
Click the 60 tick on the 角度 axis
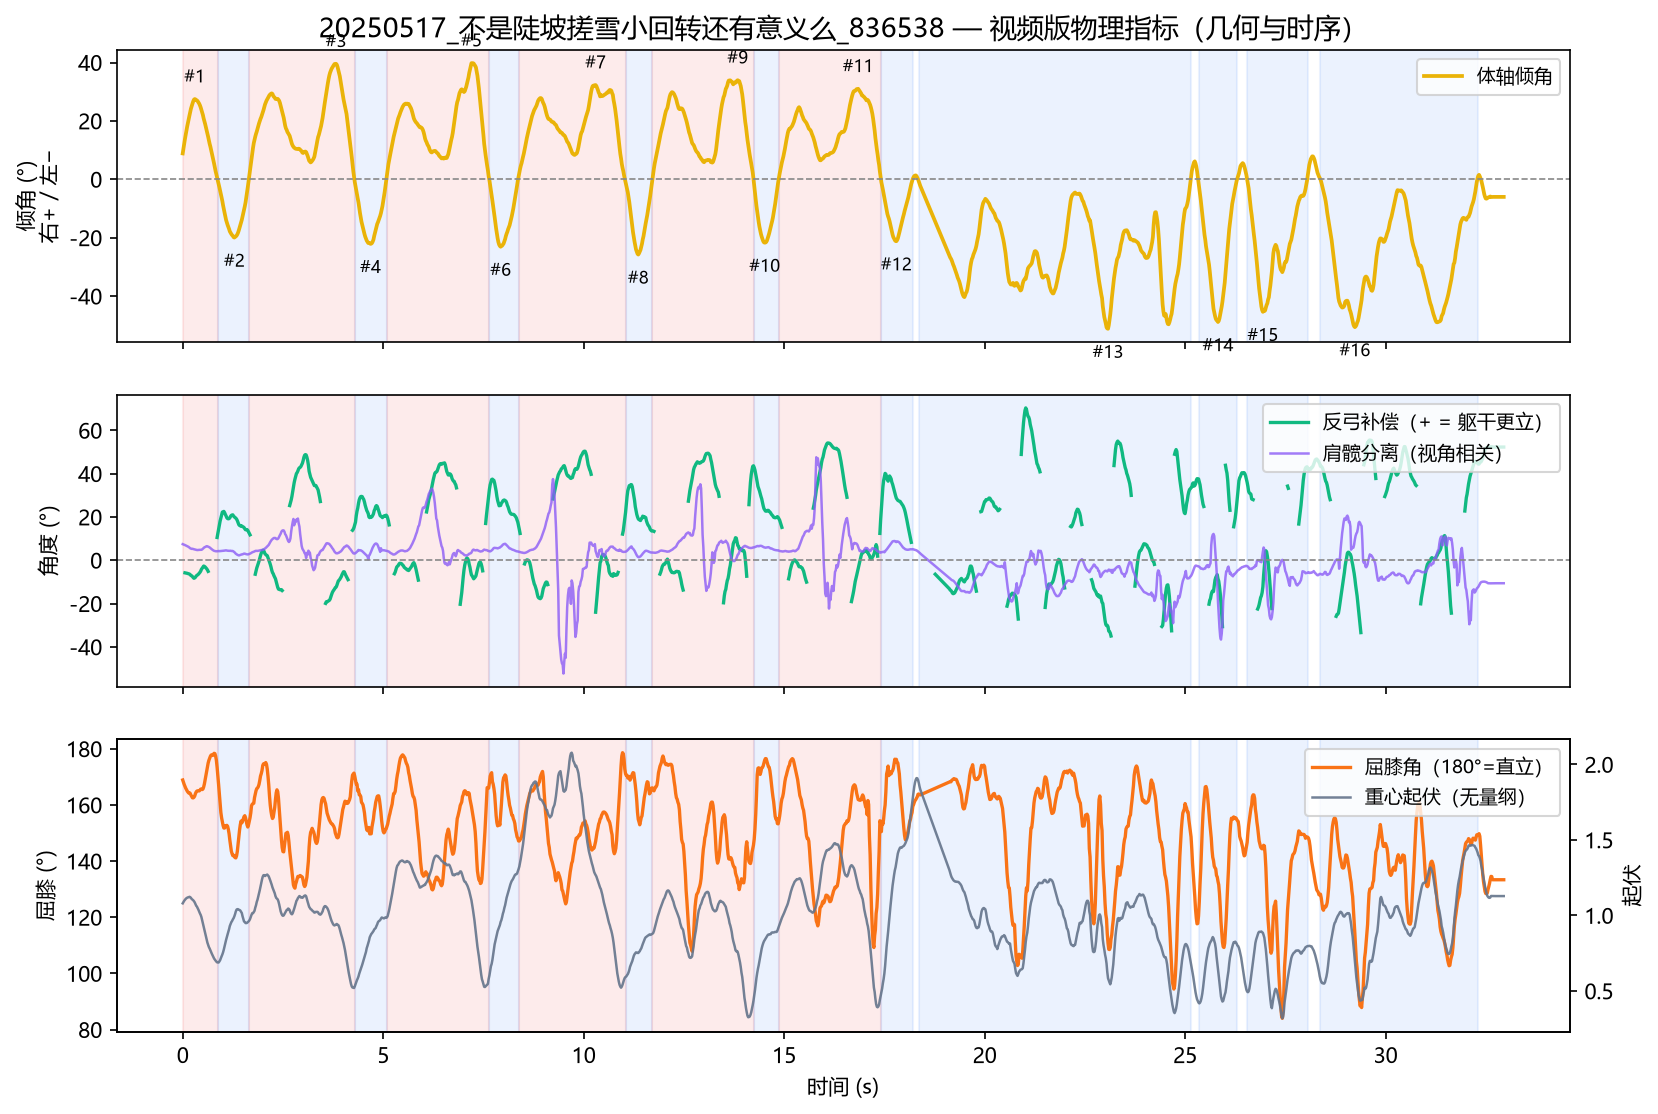(x=92, y=431)
